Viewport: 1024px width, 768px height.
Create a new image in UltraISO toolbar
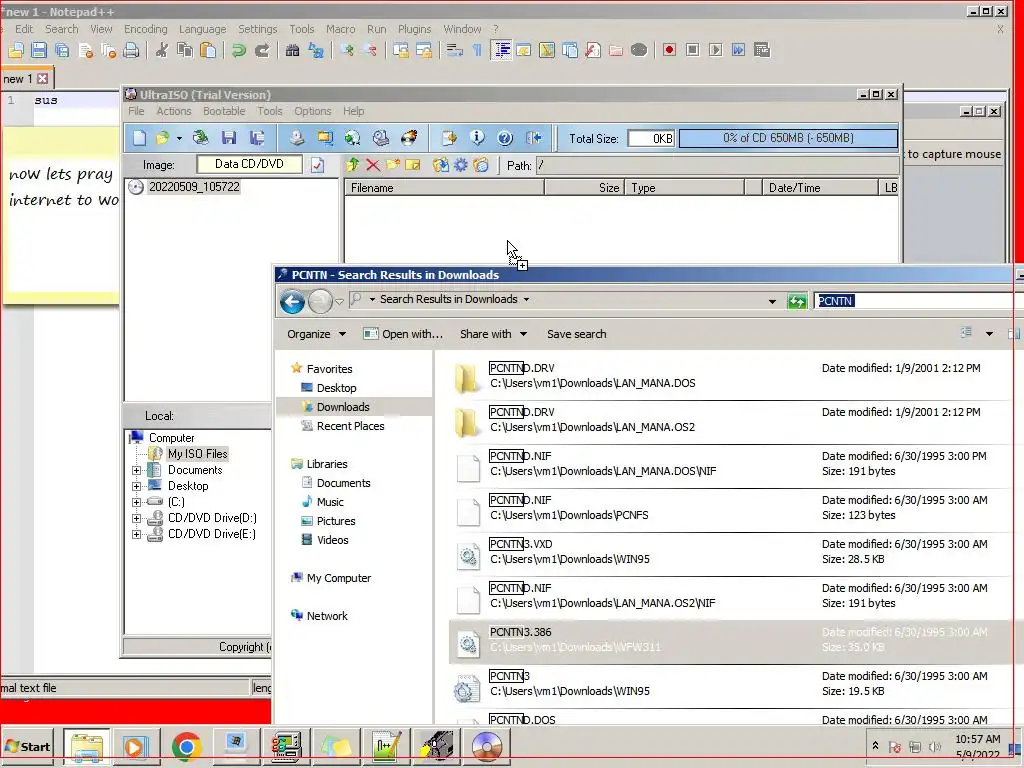click(x=139, y=138)
